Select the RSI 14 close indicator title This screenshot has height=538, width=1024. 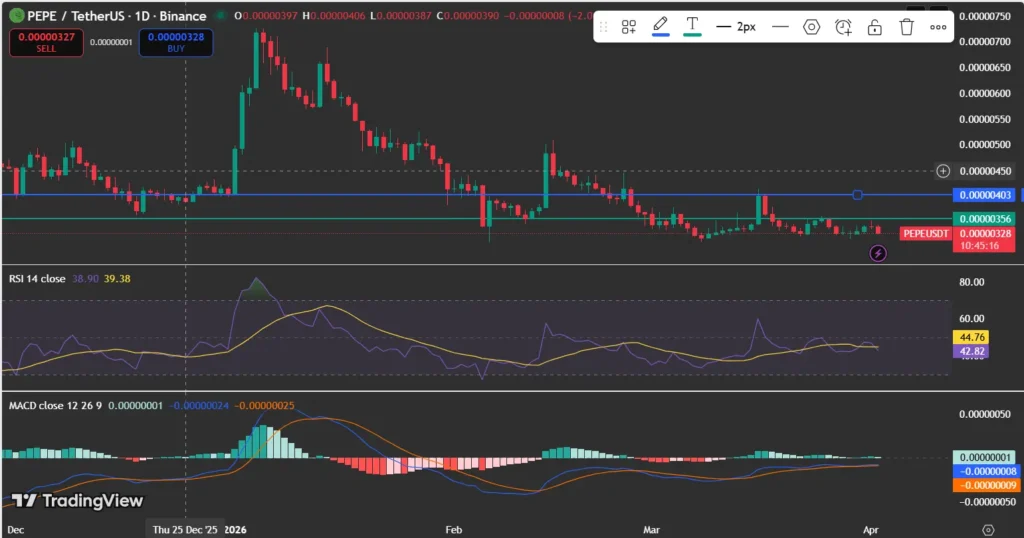tap(37, 279)
